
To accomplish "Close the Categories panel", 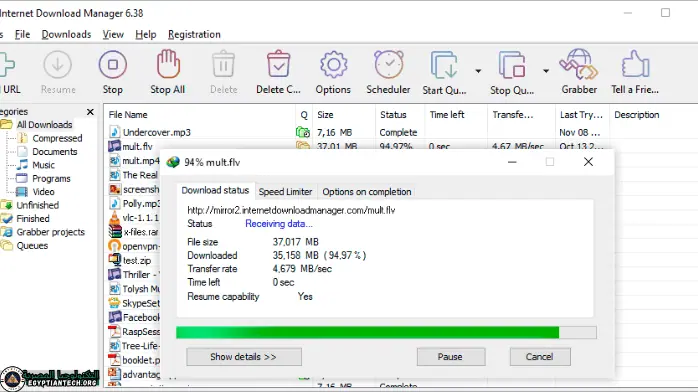I will click(x=90, y=112).
